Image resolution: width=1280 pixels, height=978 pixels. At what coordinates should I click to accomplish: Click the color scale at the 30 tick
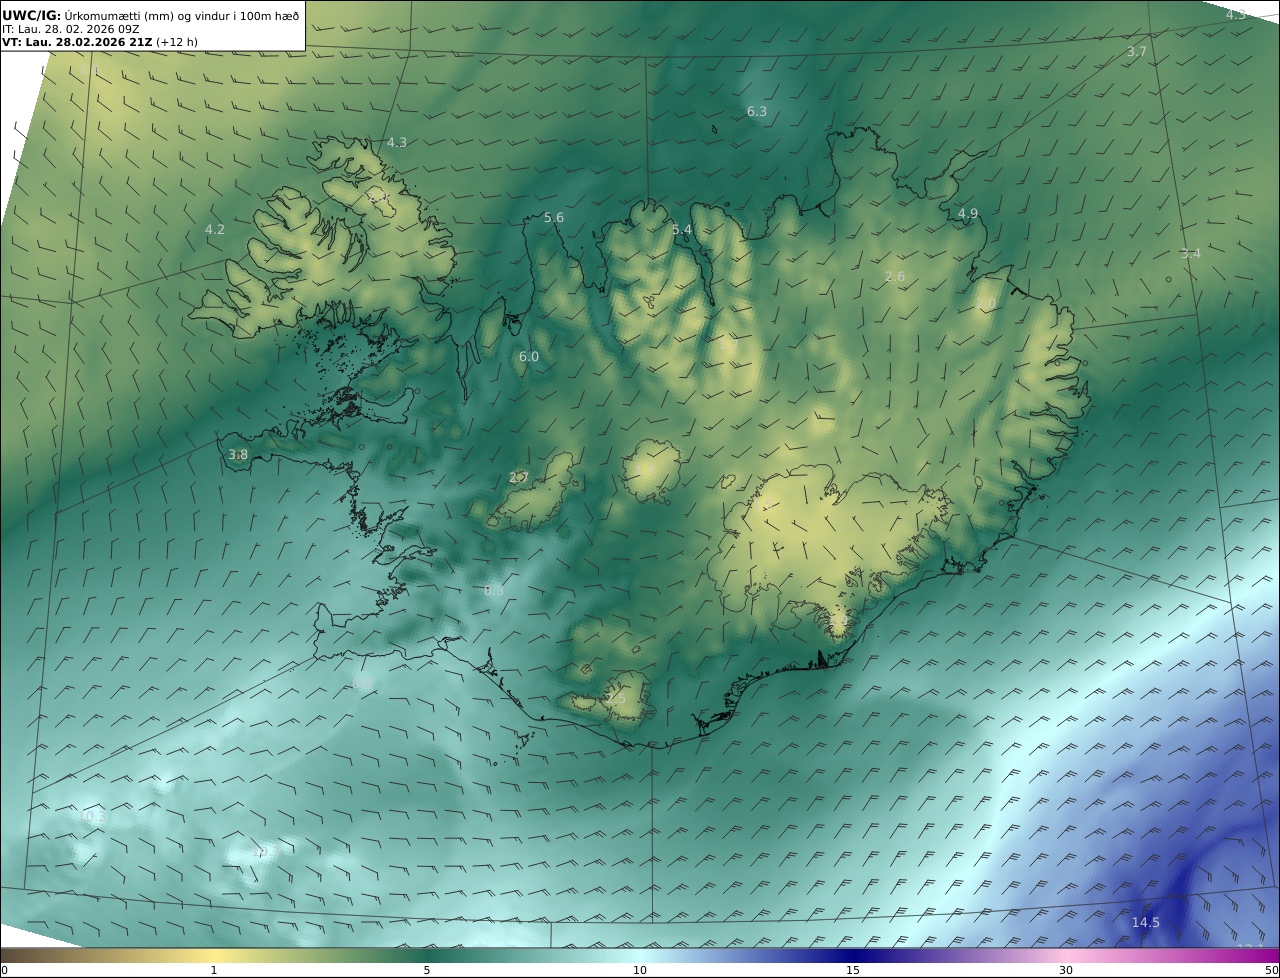coord(1066,970)
